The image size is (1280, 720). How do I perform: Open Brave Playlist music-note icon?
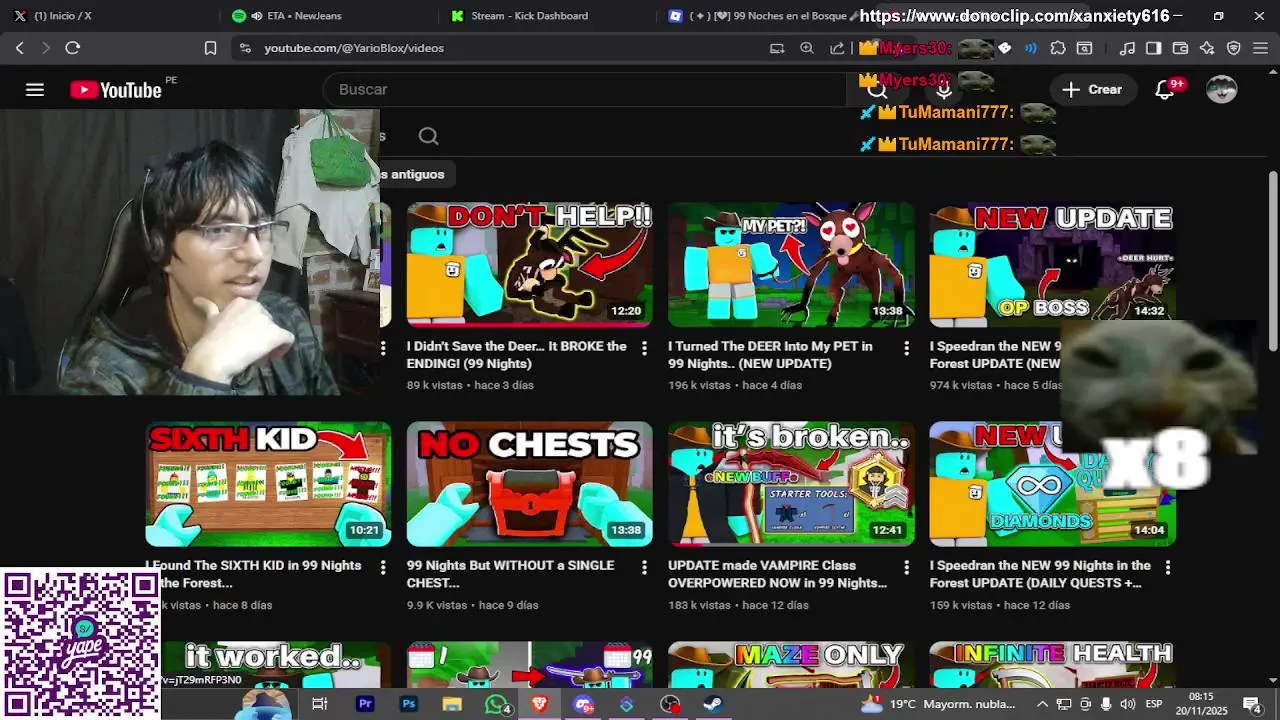1127,48
